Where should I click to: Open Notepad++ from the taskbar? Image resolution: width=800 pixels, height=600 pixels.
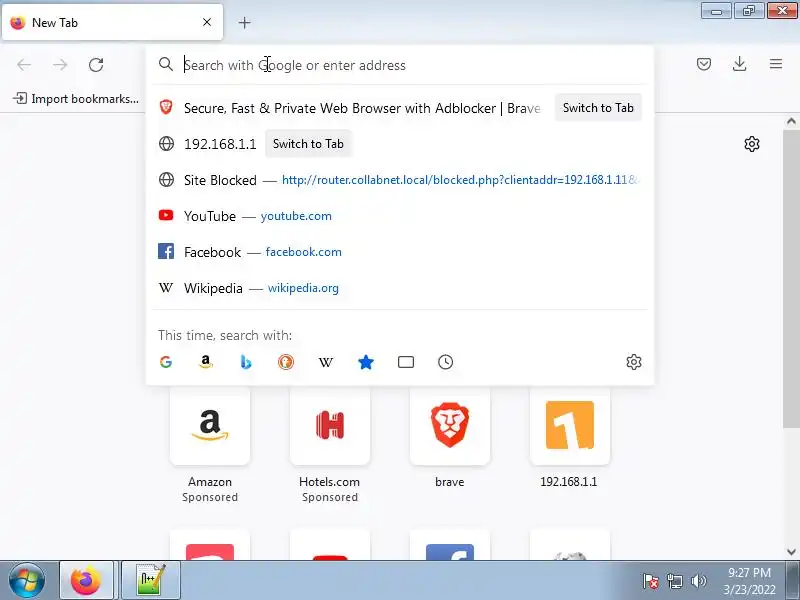151,581
